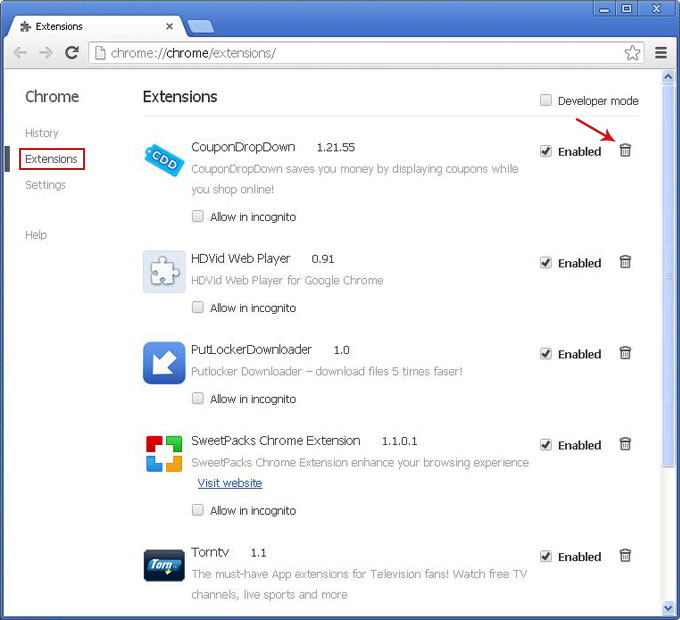Bookmark this page with star icon

632,53
